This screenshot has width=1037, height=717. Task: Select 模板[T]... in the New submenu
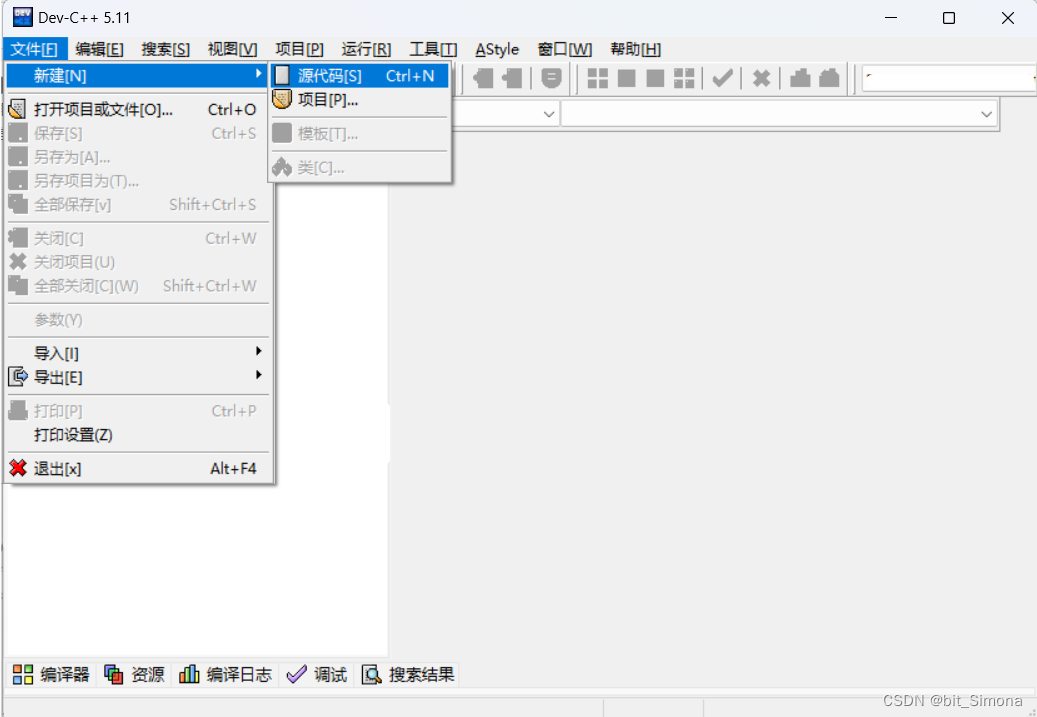(x=359, y=134)
